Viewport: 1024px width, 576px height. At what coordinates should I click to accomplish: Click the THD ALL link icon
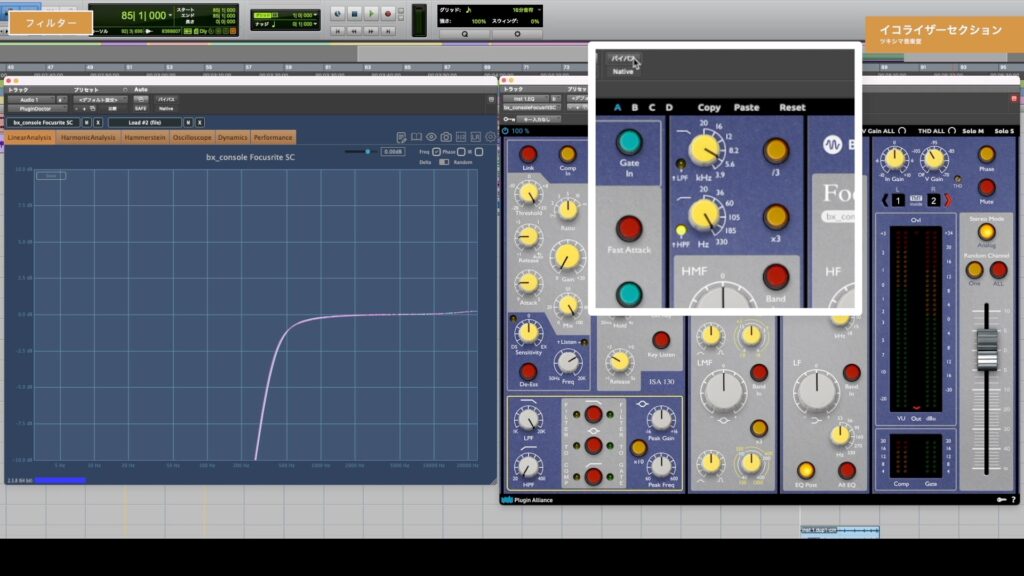click(x=952, y=131)
